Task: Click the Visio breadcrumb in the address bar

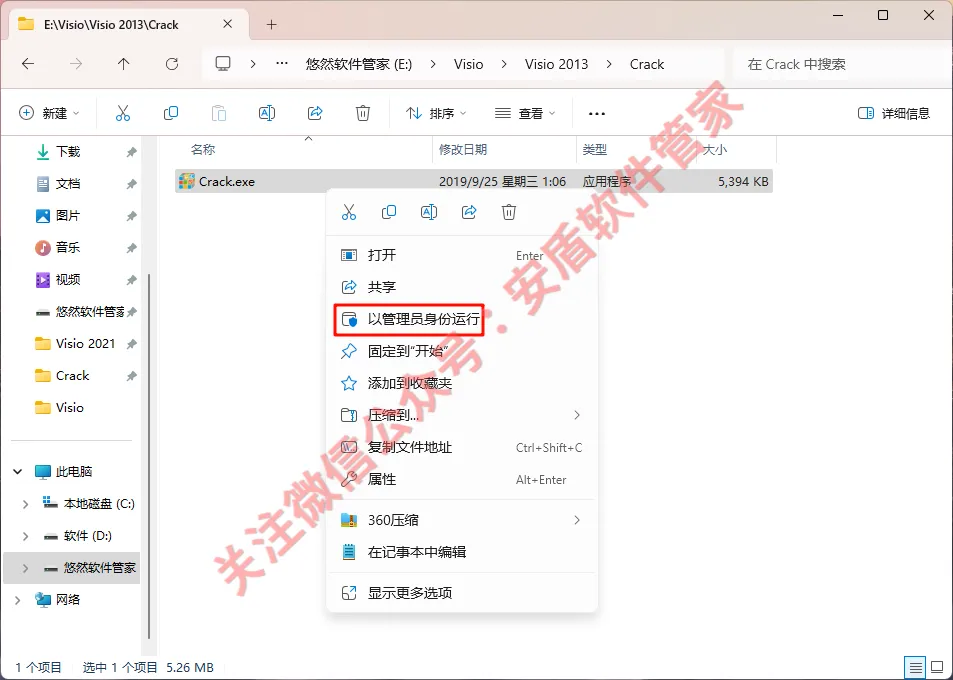Action: click(469, 64)
